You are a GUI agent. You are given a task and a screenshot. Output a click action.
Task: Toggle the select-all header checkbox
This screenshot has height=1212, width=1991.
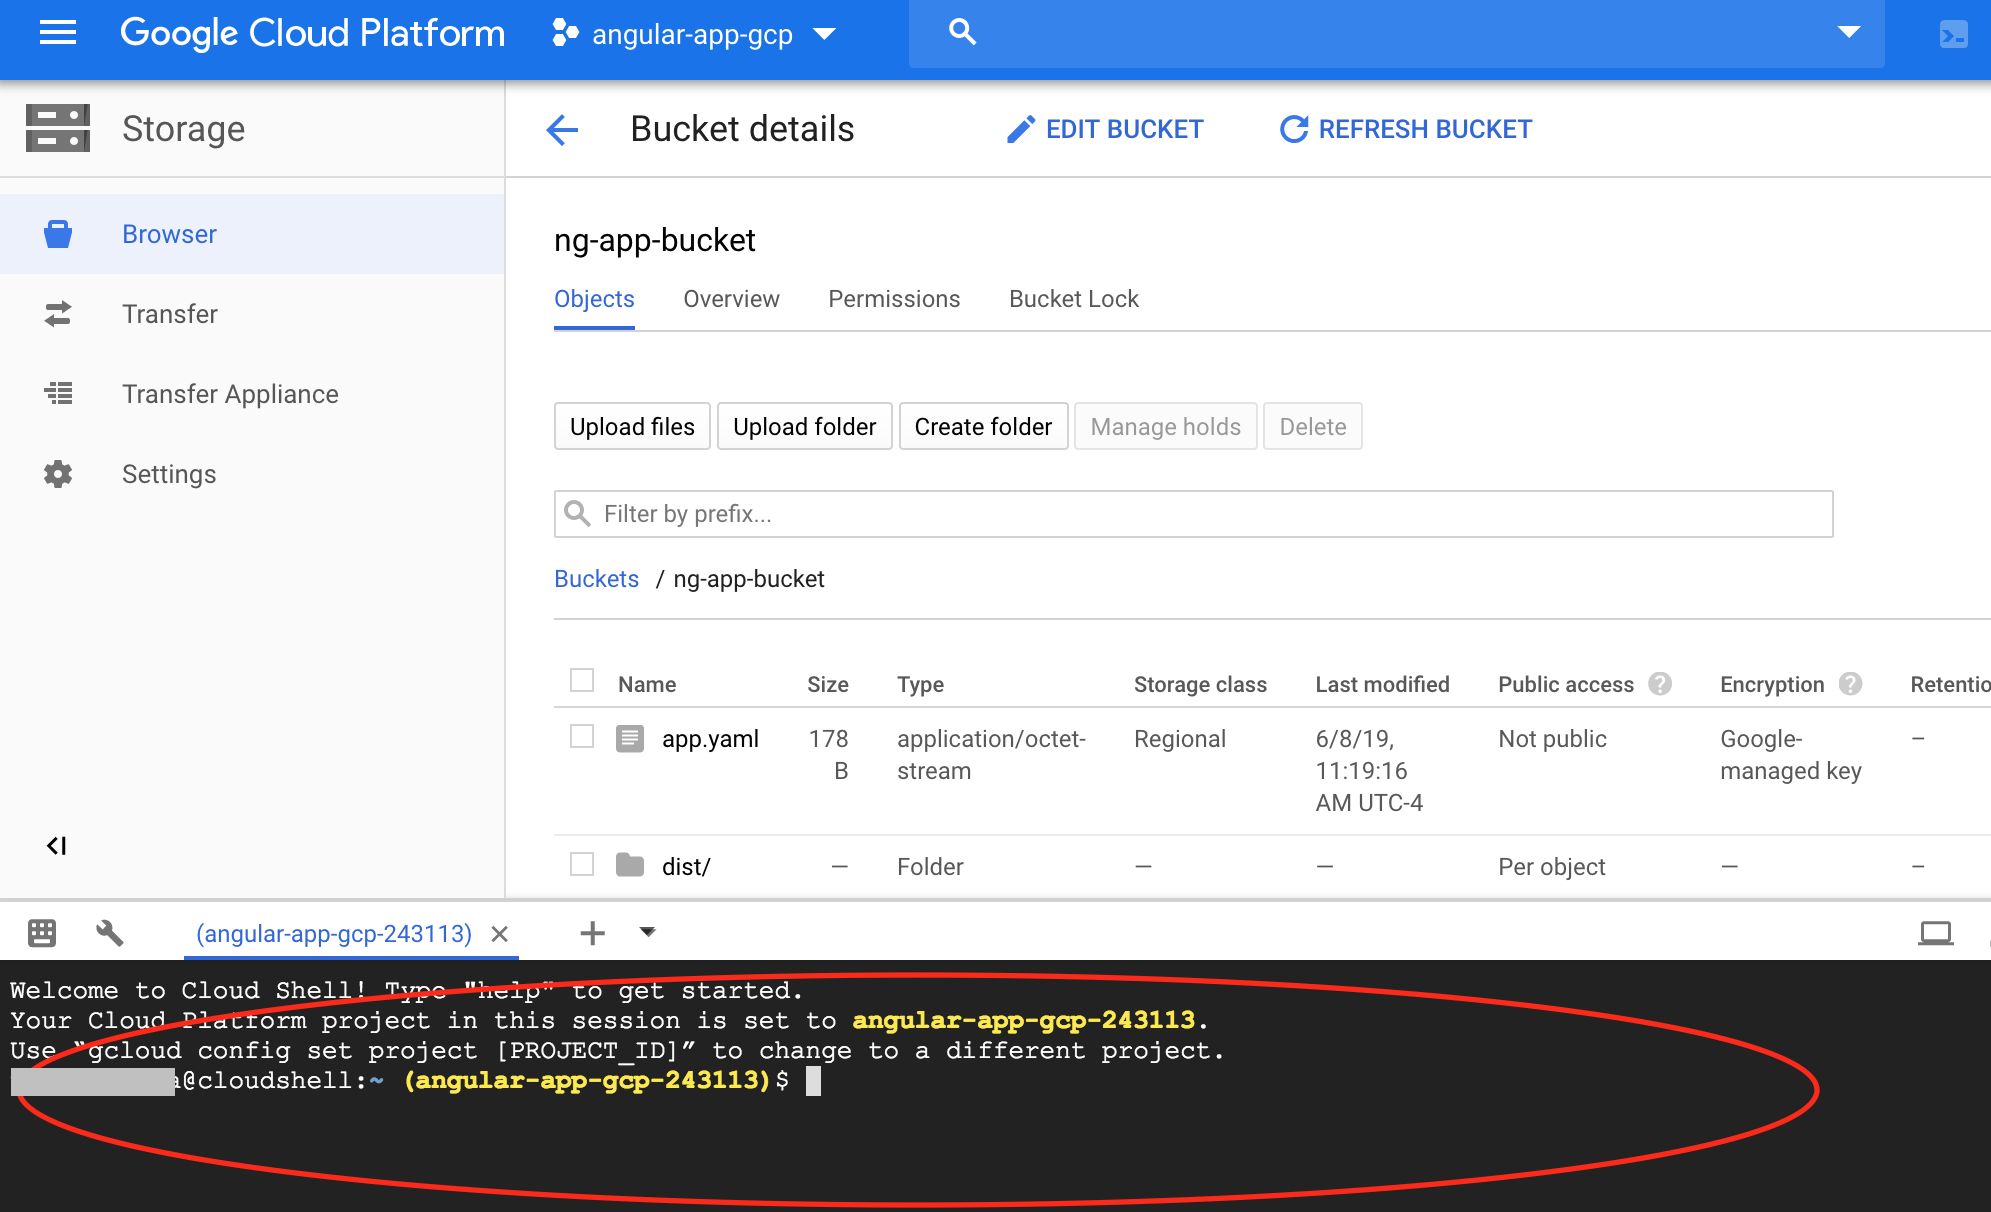[x=582, y=681]
